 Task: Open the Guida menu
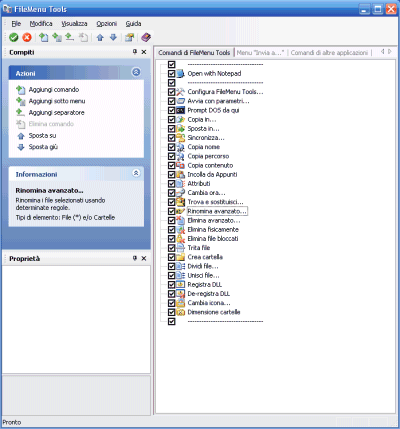pos(133,24)
